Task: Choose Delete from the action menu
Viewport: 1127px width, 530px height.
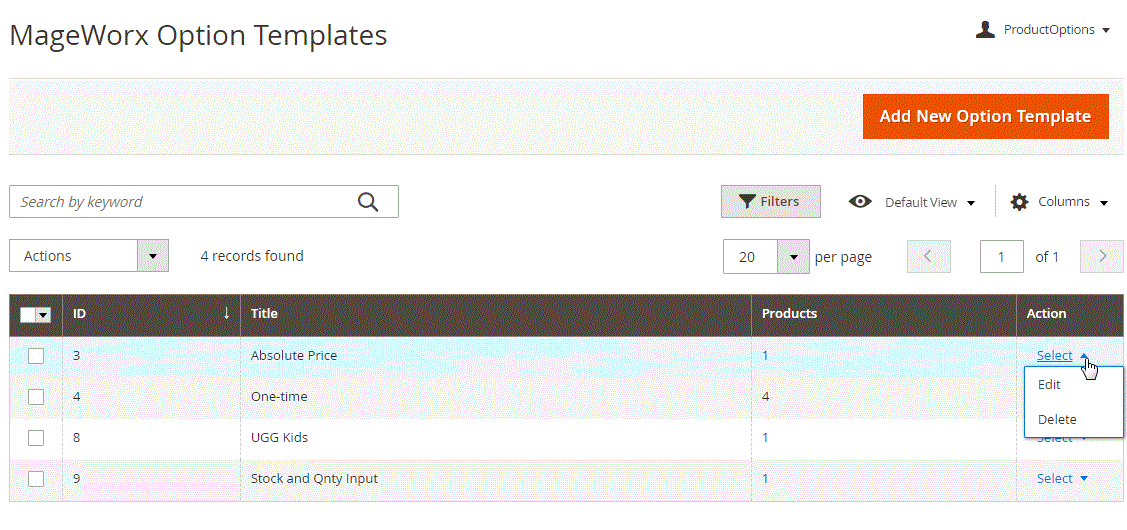Action: pos(1056,420)
